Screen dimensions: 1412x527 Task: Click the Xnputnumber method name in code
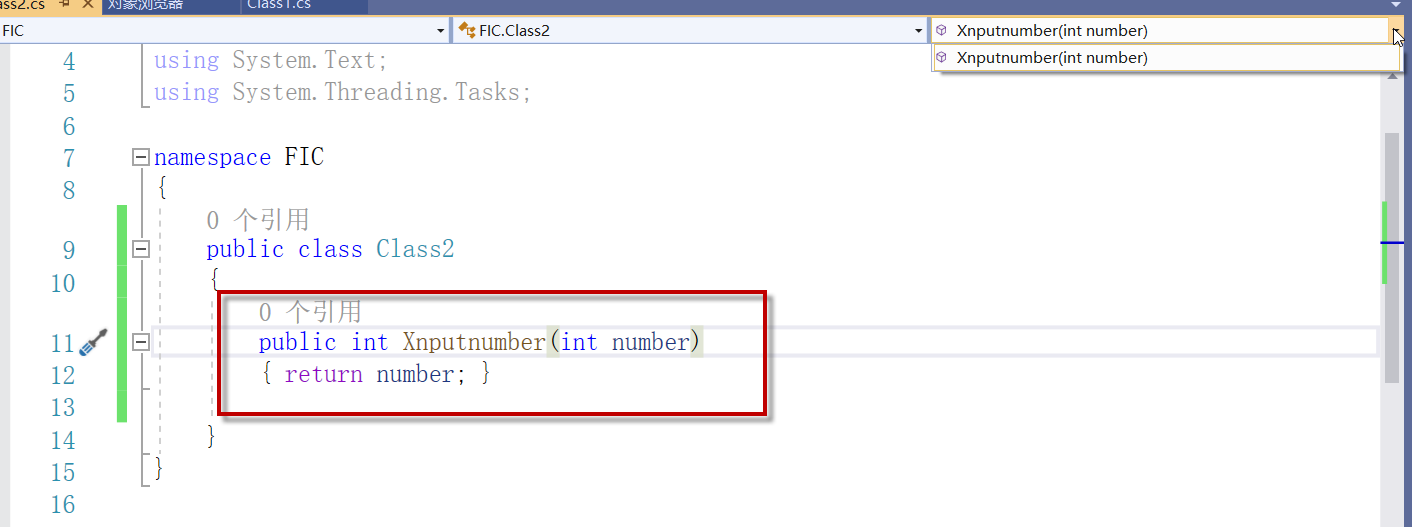tap(474, 342)
